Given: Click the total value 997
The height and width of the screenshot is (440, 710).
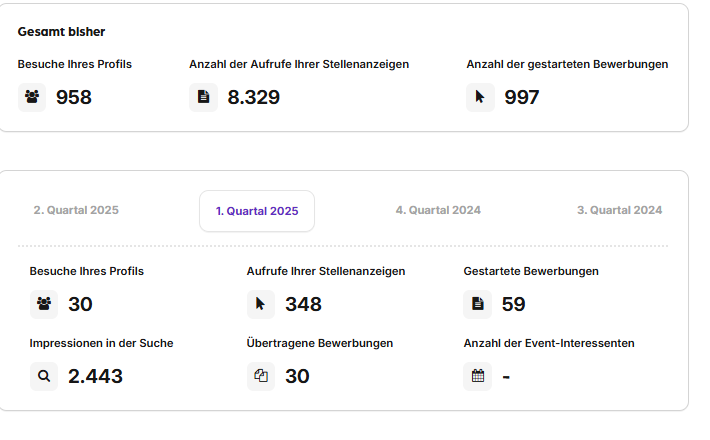Looking at the screenshot, I should [x=522, y=97].
